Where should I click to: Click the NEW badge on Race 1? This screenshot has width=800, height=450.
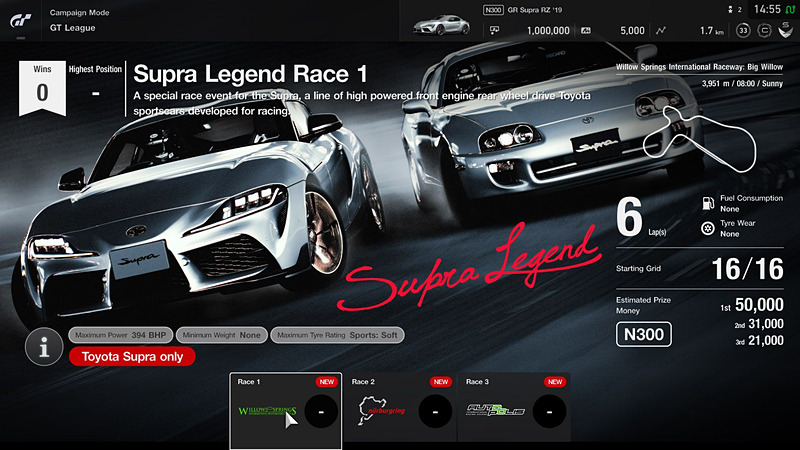click(x=327, y=382)
